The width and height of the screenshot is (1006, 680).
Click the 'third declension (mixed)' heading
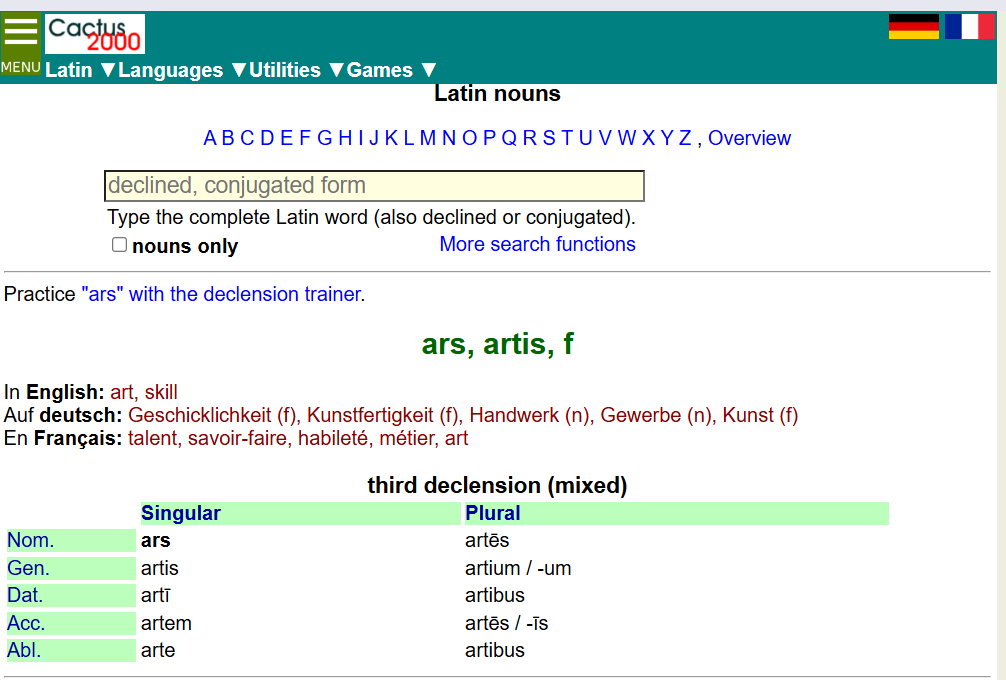click(497, 485)
